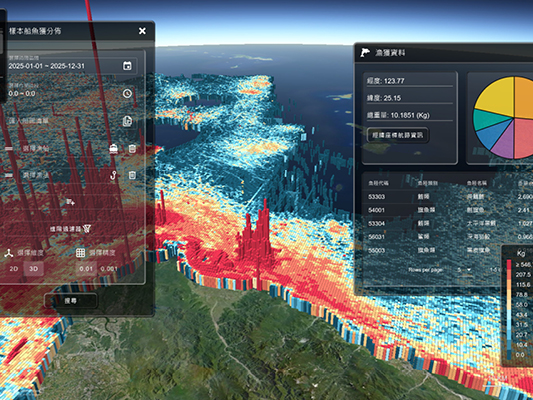Screen dimensions: 533x400
Task: Click the add row icon
Action: click(x=71, y=202)
